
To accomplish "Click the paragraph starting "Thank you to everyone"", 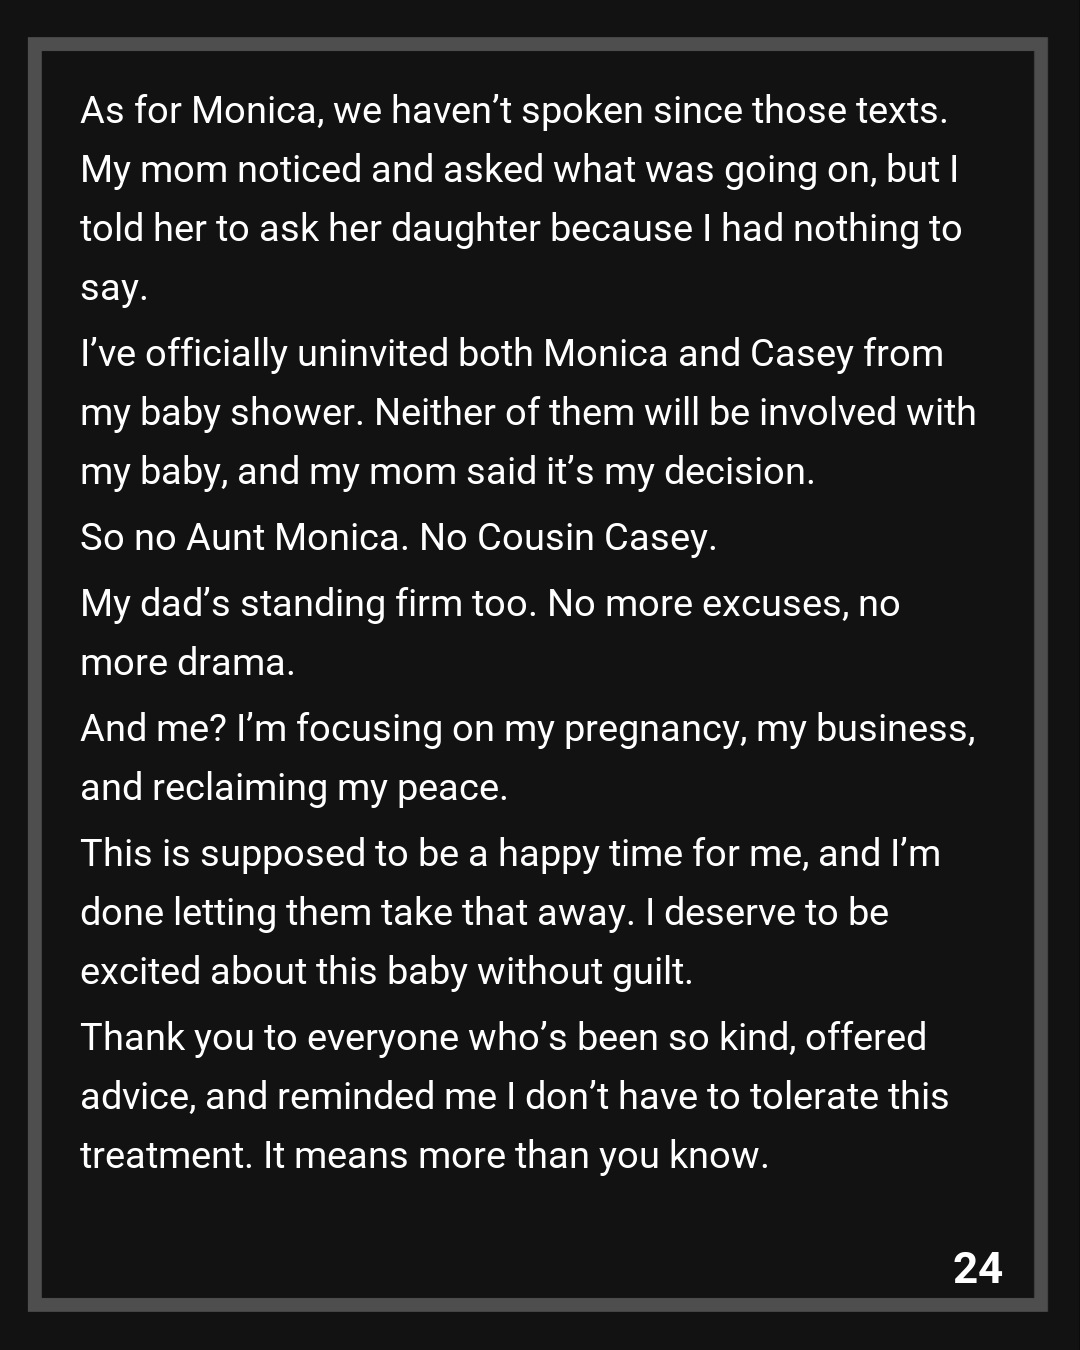I will point(514,1096).
